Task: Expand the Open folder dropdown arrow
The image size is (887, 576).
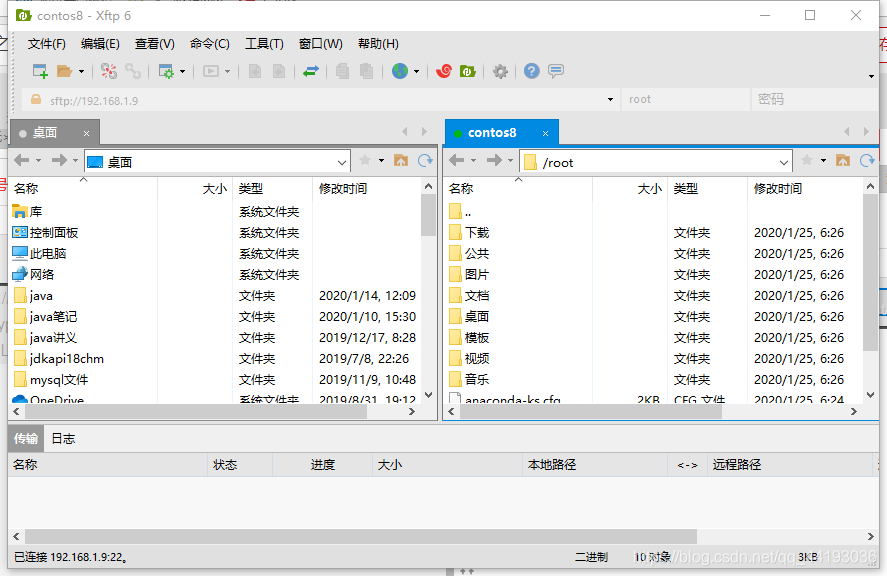Action: pos(81,71)
